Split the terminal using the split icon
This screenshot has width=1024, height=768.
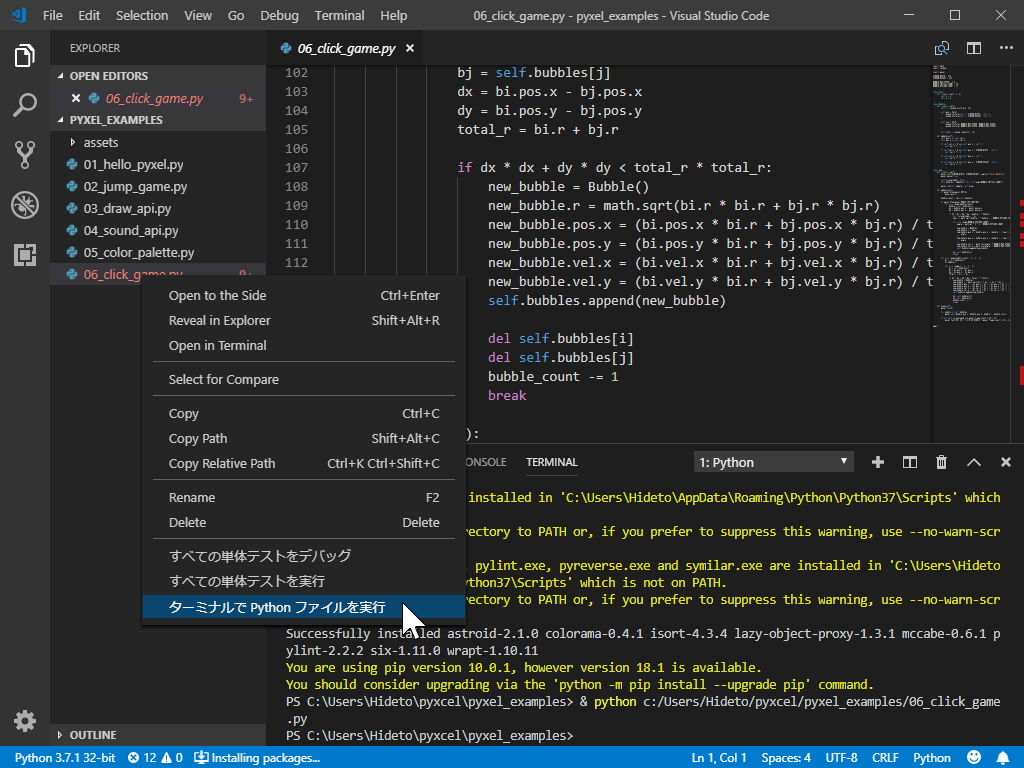point(909,462)
